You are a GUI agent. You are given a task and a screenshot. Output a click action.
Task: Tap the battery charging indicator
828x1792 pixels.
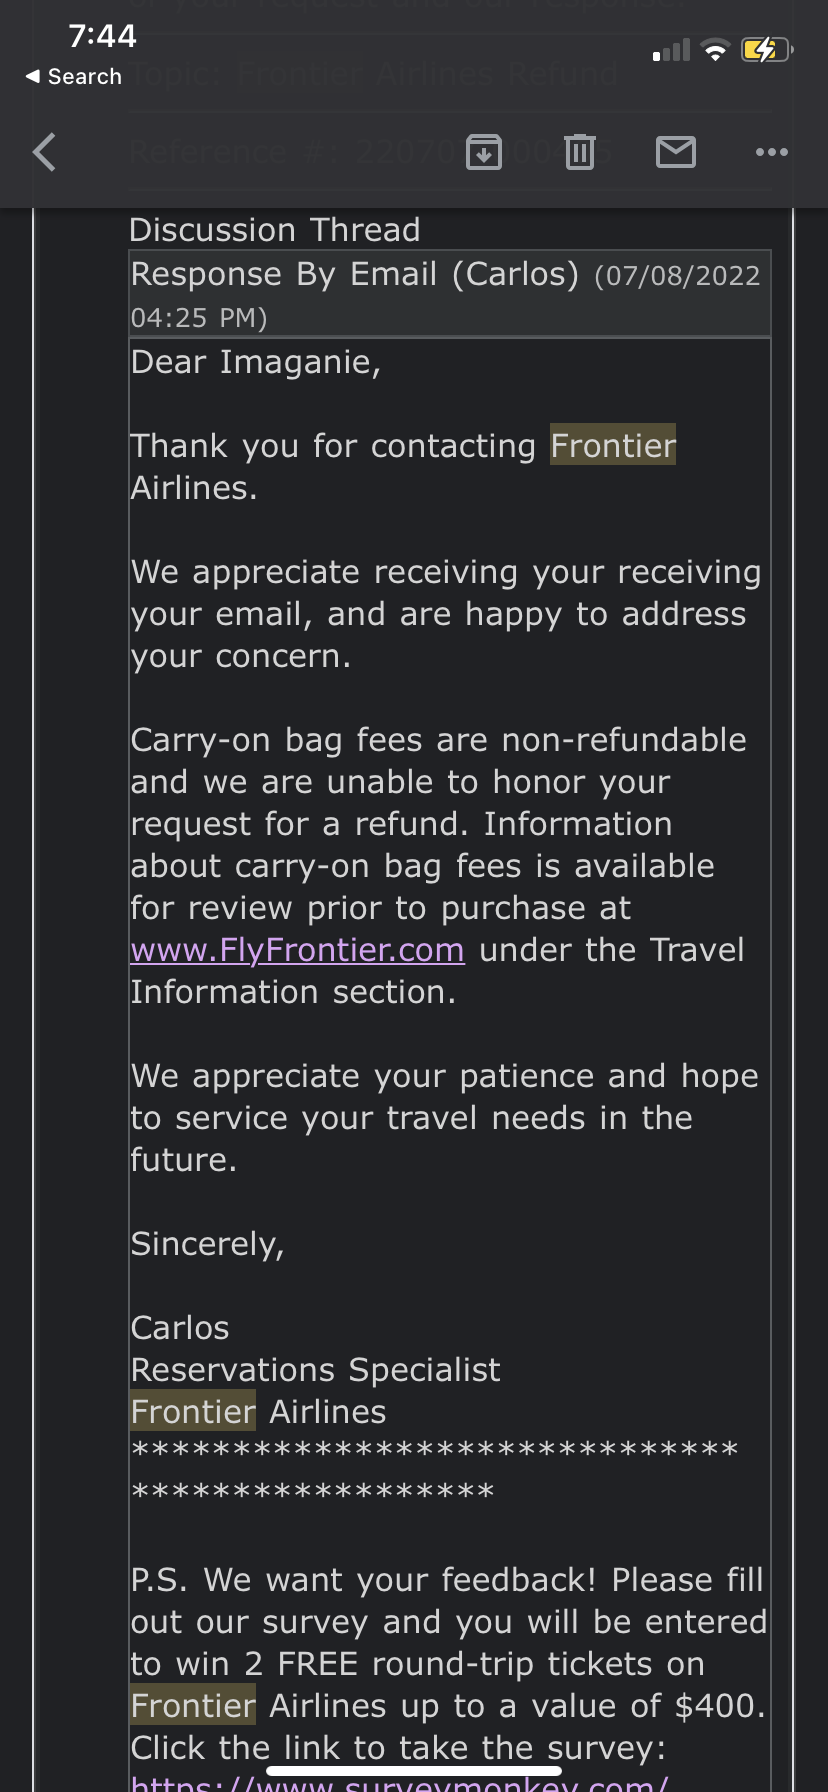(x=766, y=49)
